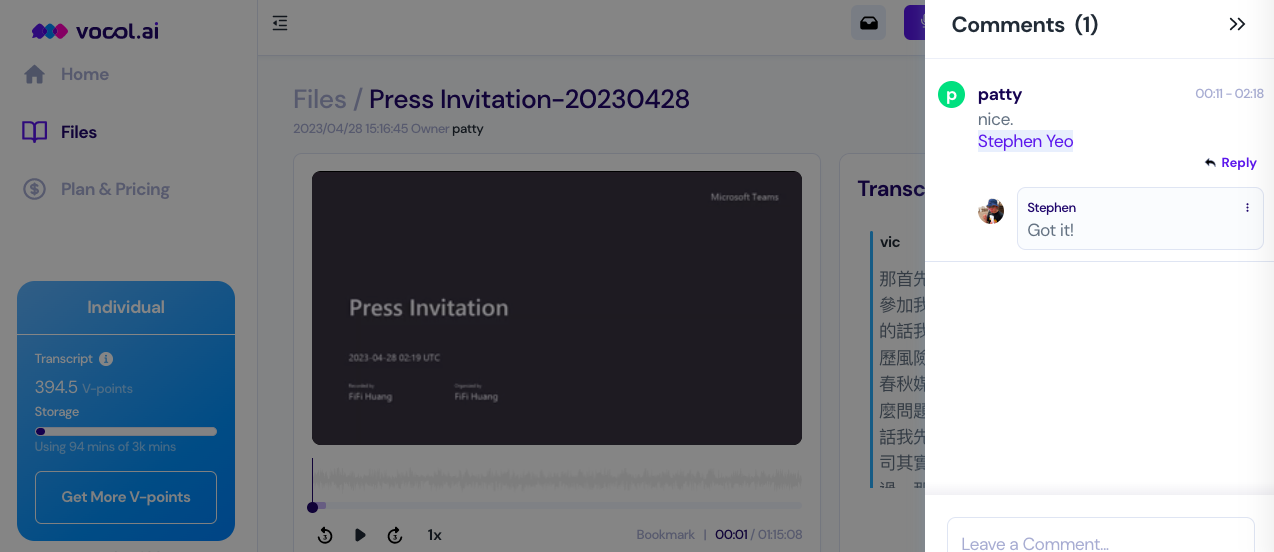Click the Bookmark label near timeline

[665, 535]
